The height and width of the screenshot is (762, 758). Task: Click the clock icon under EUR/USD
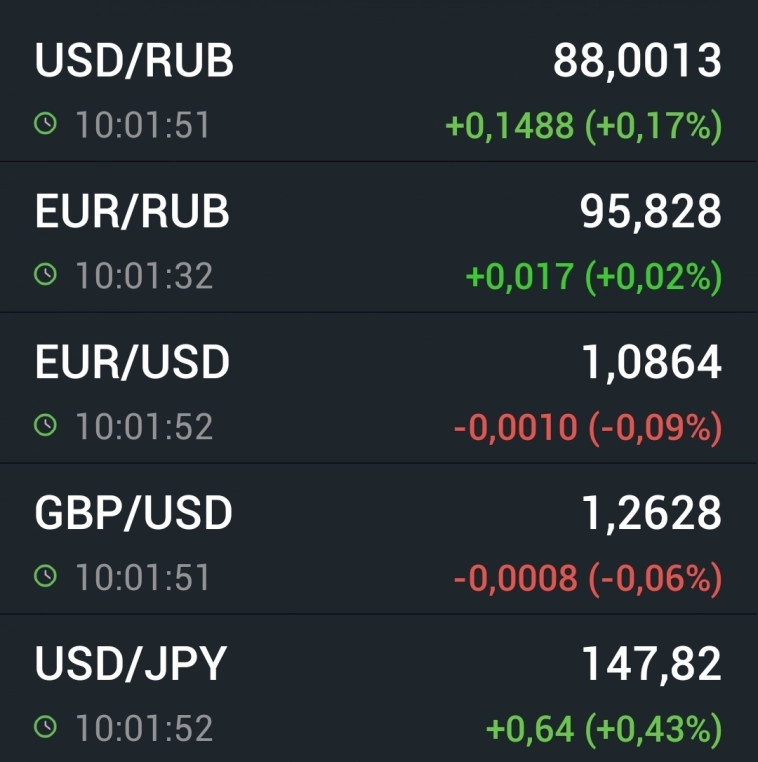[x=46, y=426]
